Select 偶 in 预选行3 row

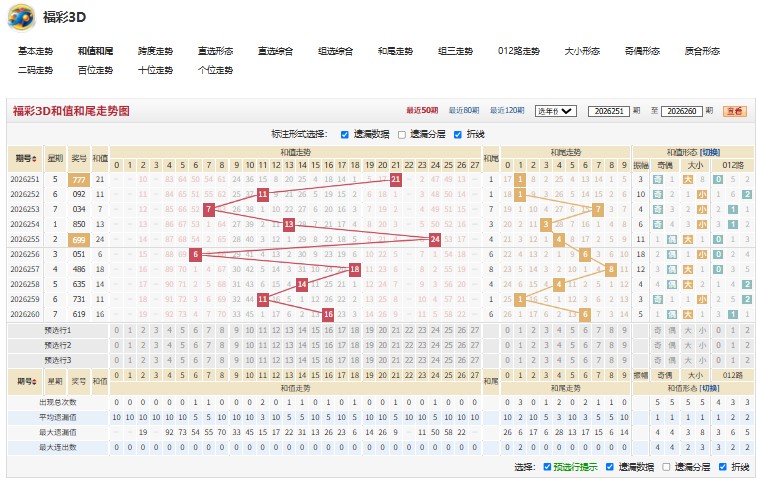(x=672, y=361)
